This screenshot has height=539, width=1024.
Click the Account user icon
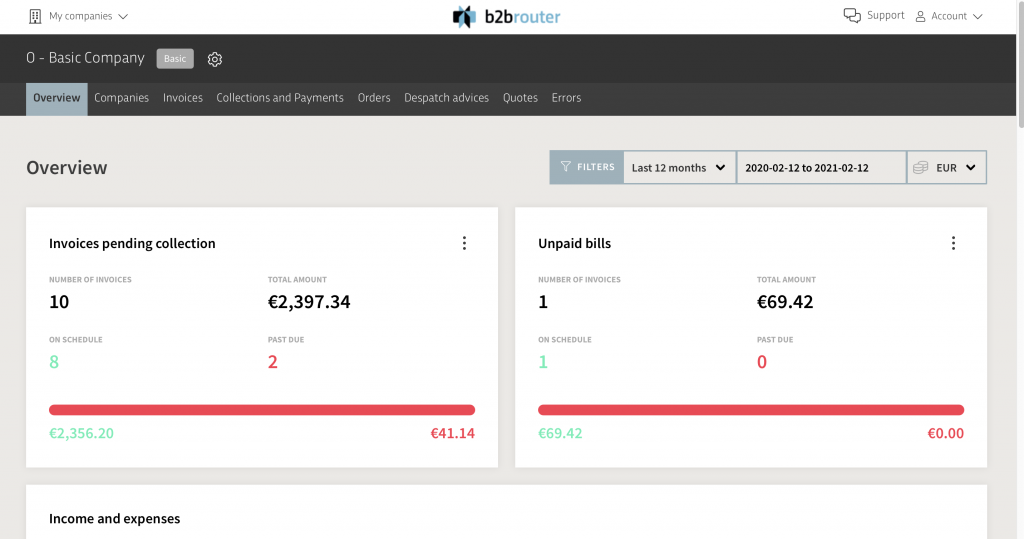click(921, 16)
